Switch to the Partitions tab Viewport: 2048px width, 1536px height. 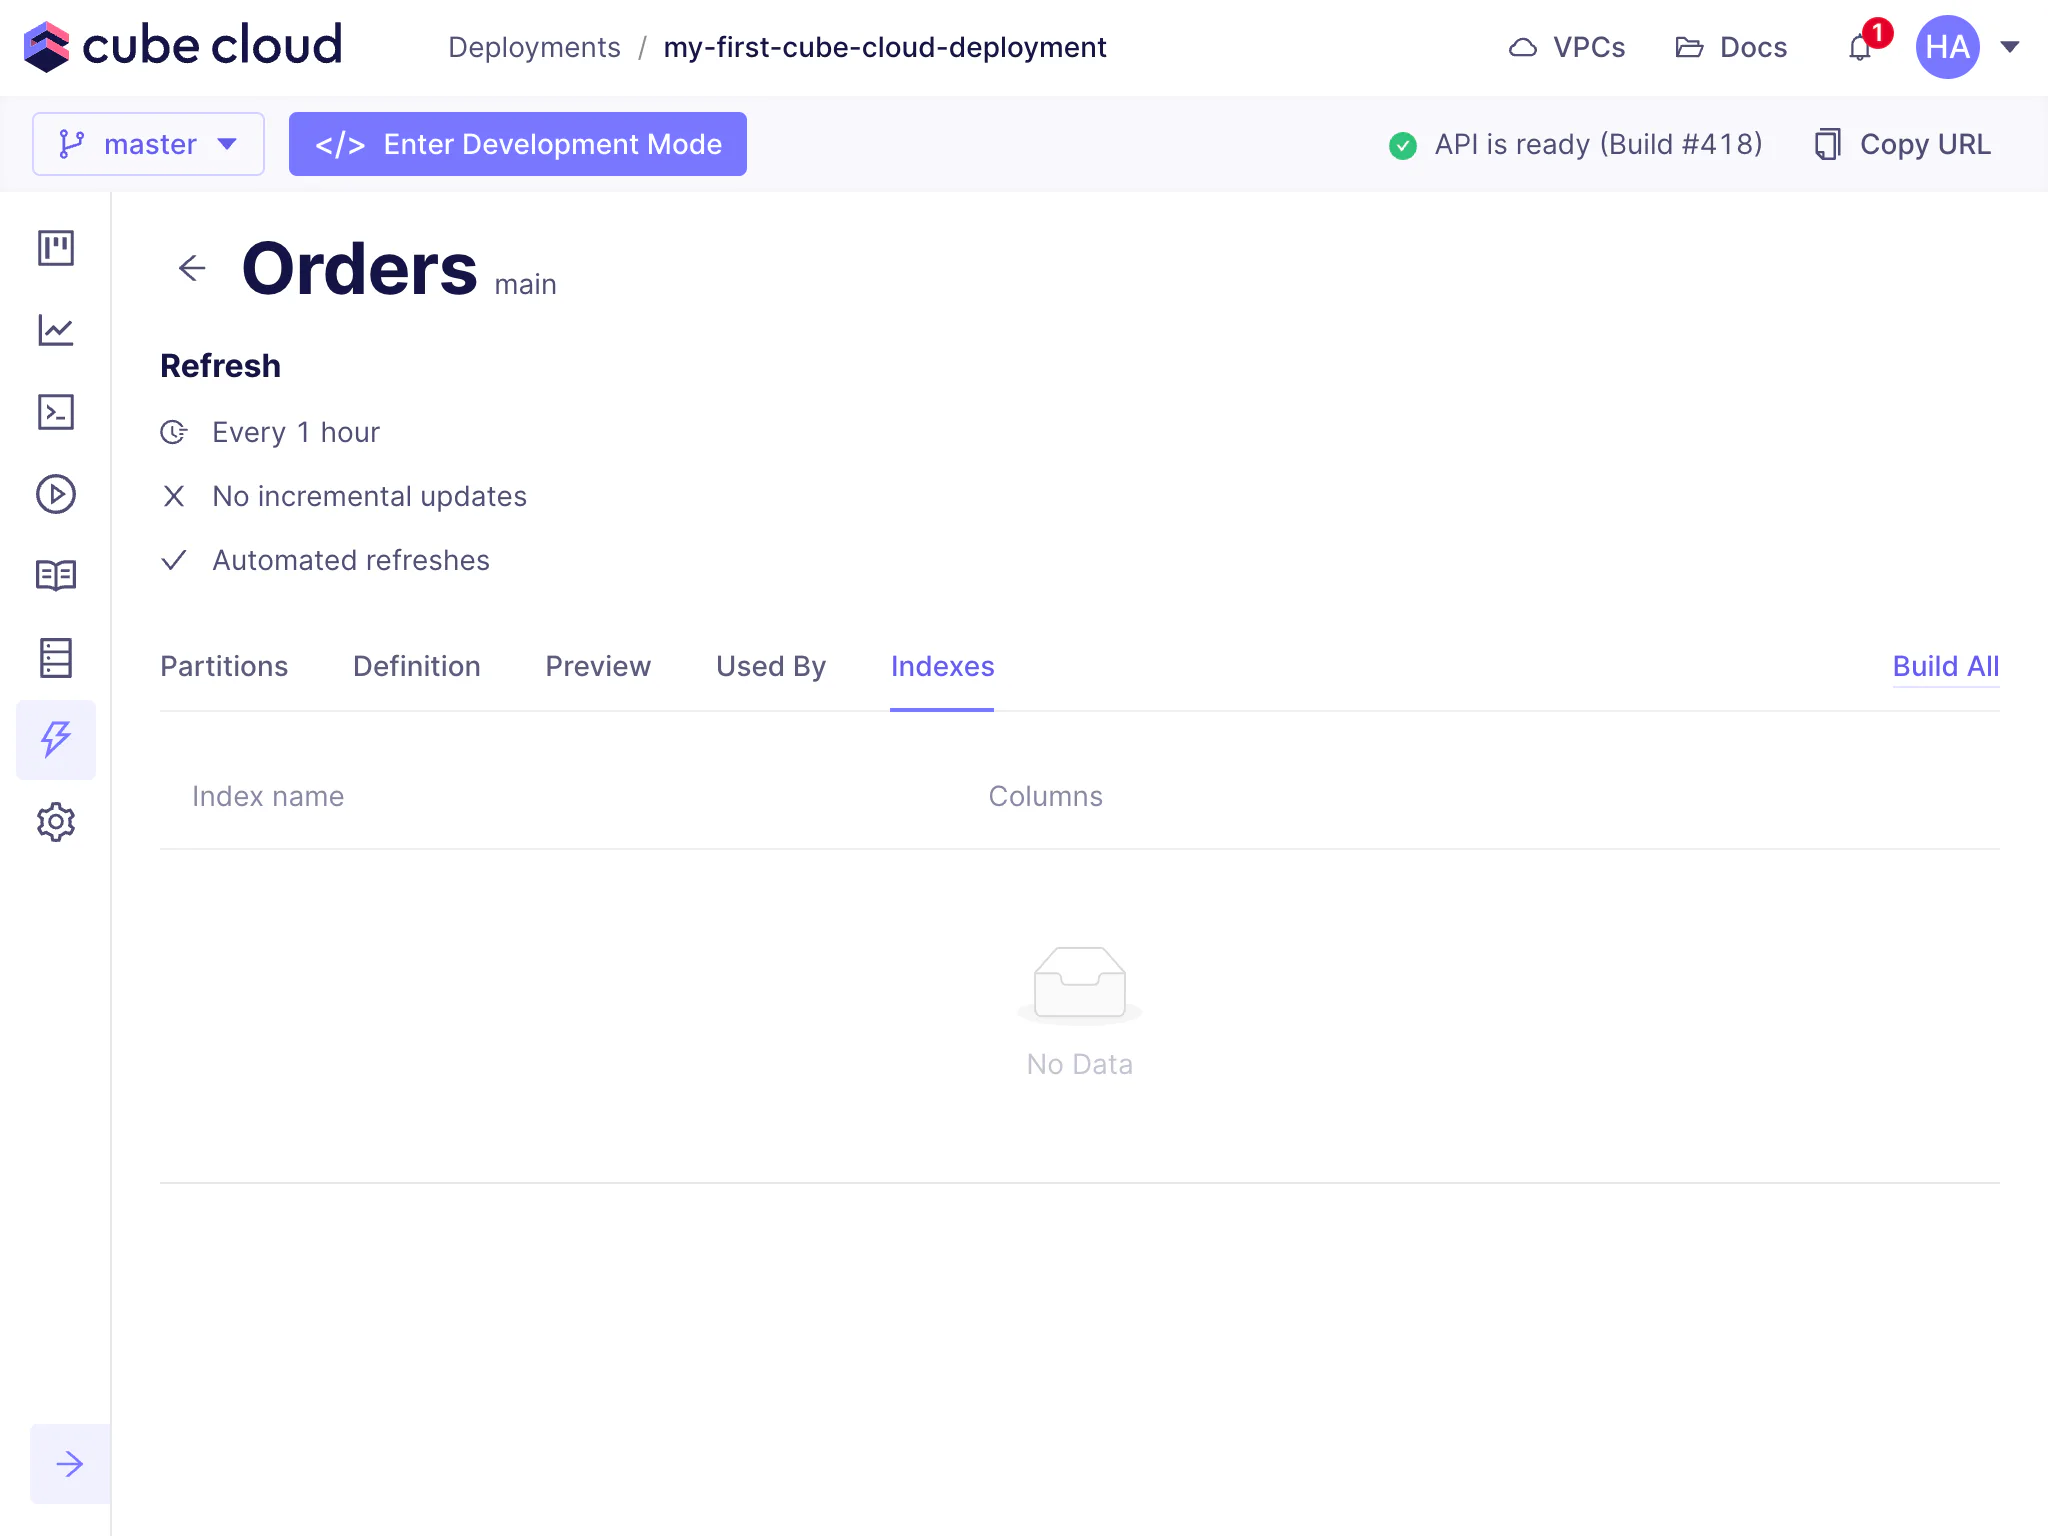pos(224,666)
